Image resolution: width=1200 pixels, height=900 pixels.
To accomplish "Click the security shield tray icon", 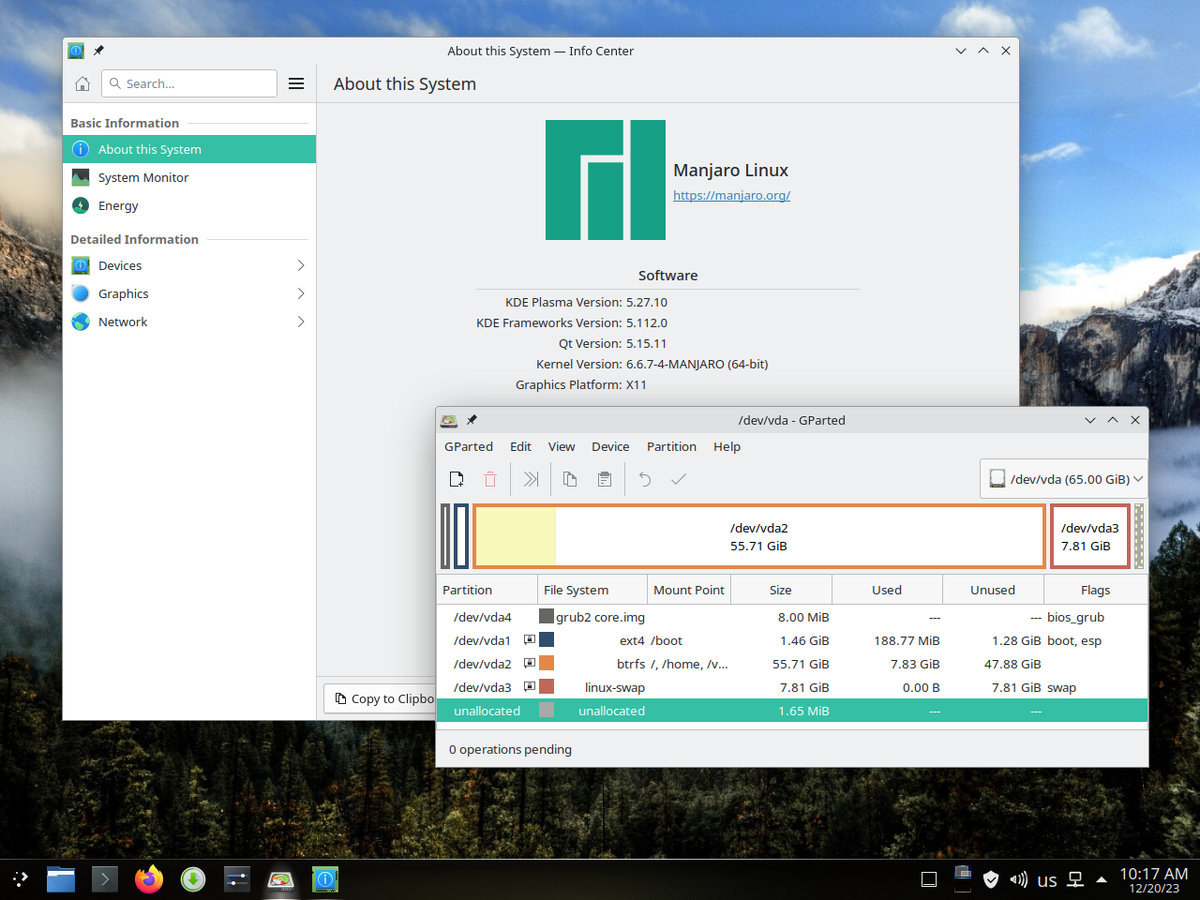I will [991, 880].
